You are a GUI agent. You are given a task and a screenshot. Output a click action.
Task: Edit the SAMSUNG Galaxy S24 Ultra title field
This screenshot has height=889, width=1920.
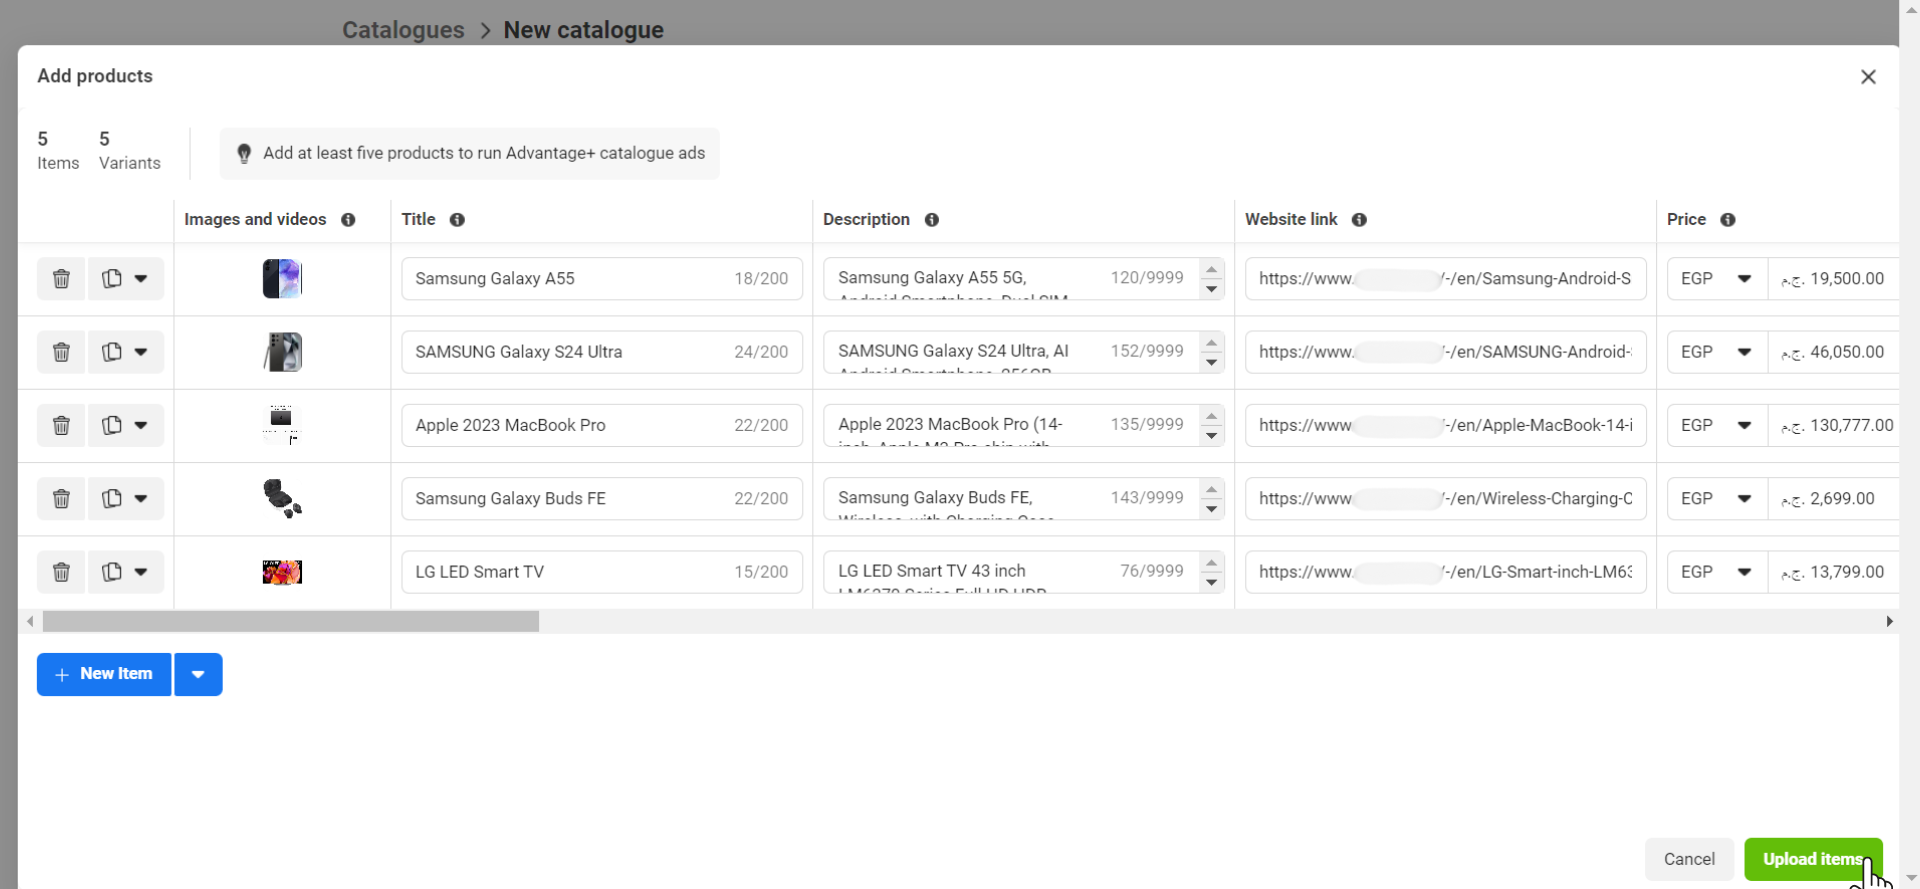tap(602, 352)
